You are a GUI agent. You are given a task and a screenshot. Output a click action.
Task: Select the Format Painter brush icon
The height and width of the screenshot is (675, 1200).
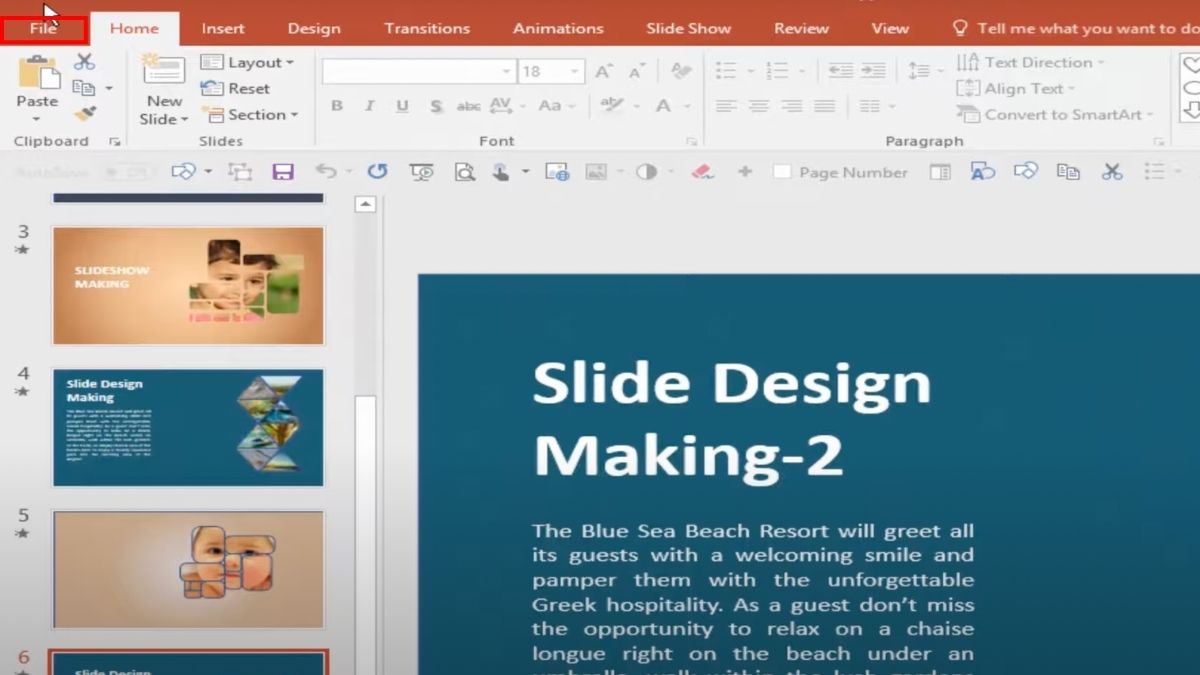coord(85,114)
